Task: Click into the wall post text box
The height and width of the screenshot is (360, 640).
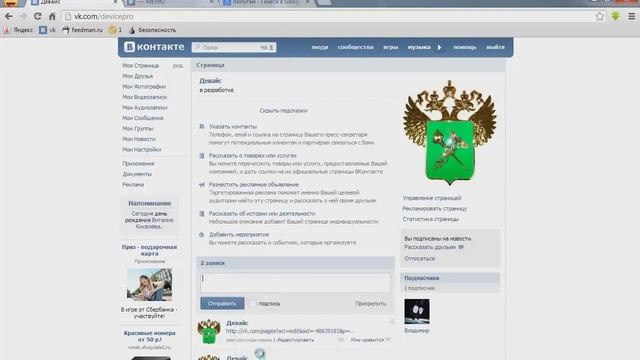Action: [295, 282]
